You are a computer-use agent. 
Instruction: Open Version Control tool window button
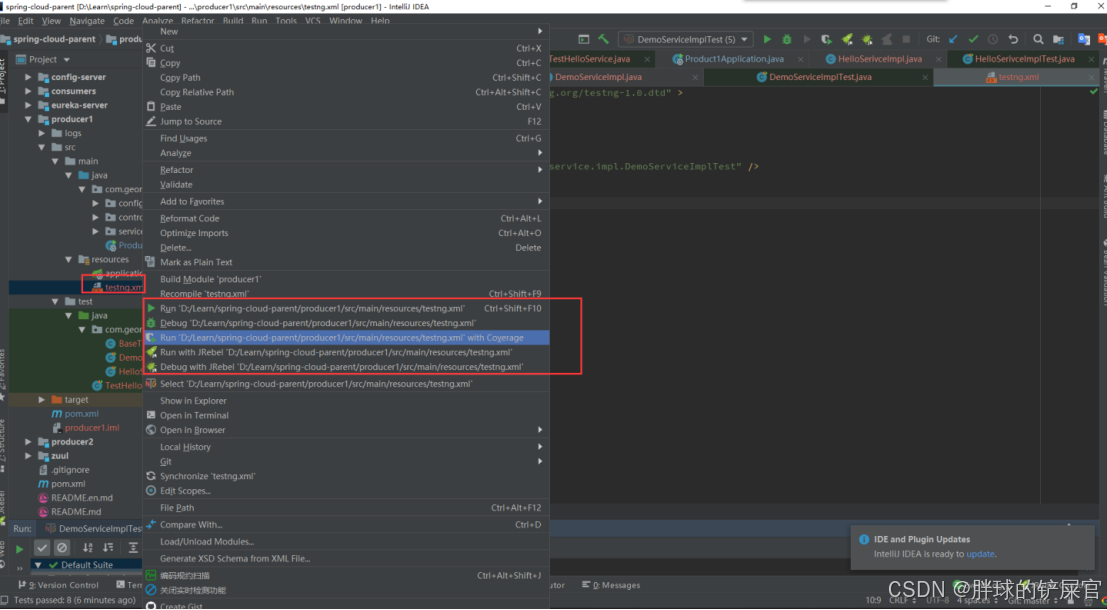pyautogui.click(x=59, y=585)
